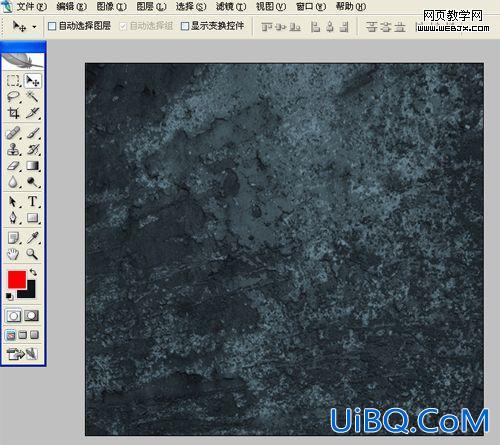Select the Dodge tool
This screenshot has width=500, height=445.
coord(33,181)
